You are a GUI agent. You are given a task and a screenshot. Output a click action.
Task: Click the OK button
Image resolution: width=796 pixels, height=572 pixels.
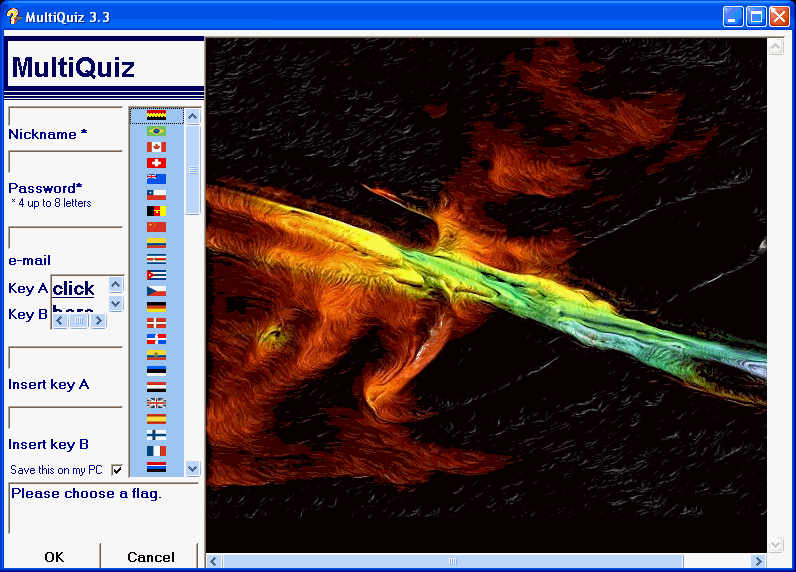(x=54, y=557)
